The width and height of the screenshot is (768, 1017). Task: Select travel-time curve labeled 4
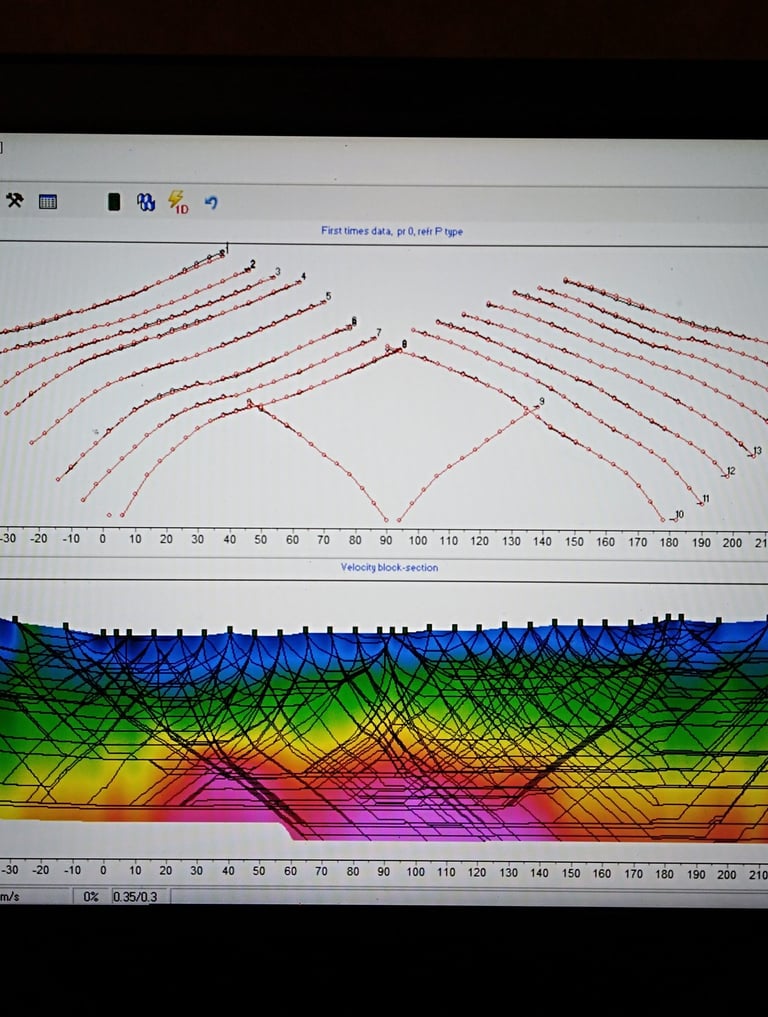click(x=303, y=277)
